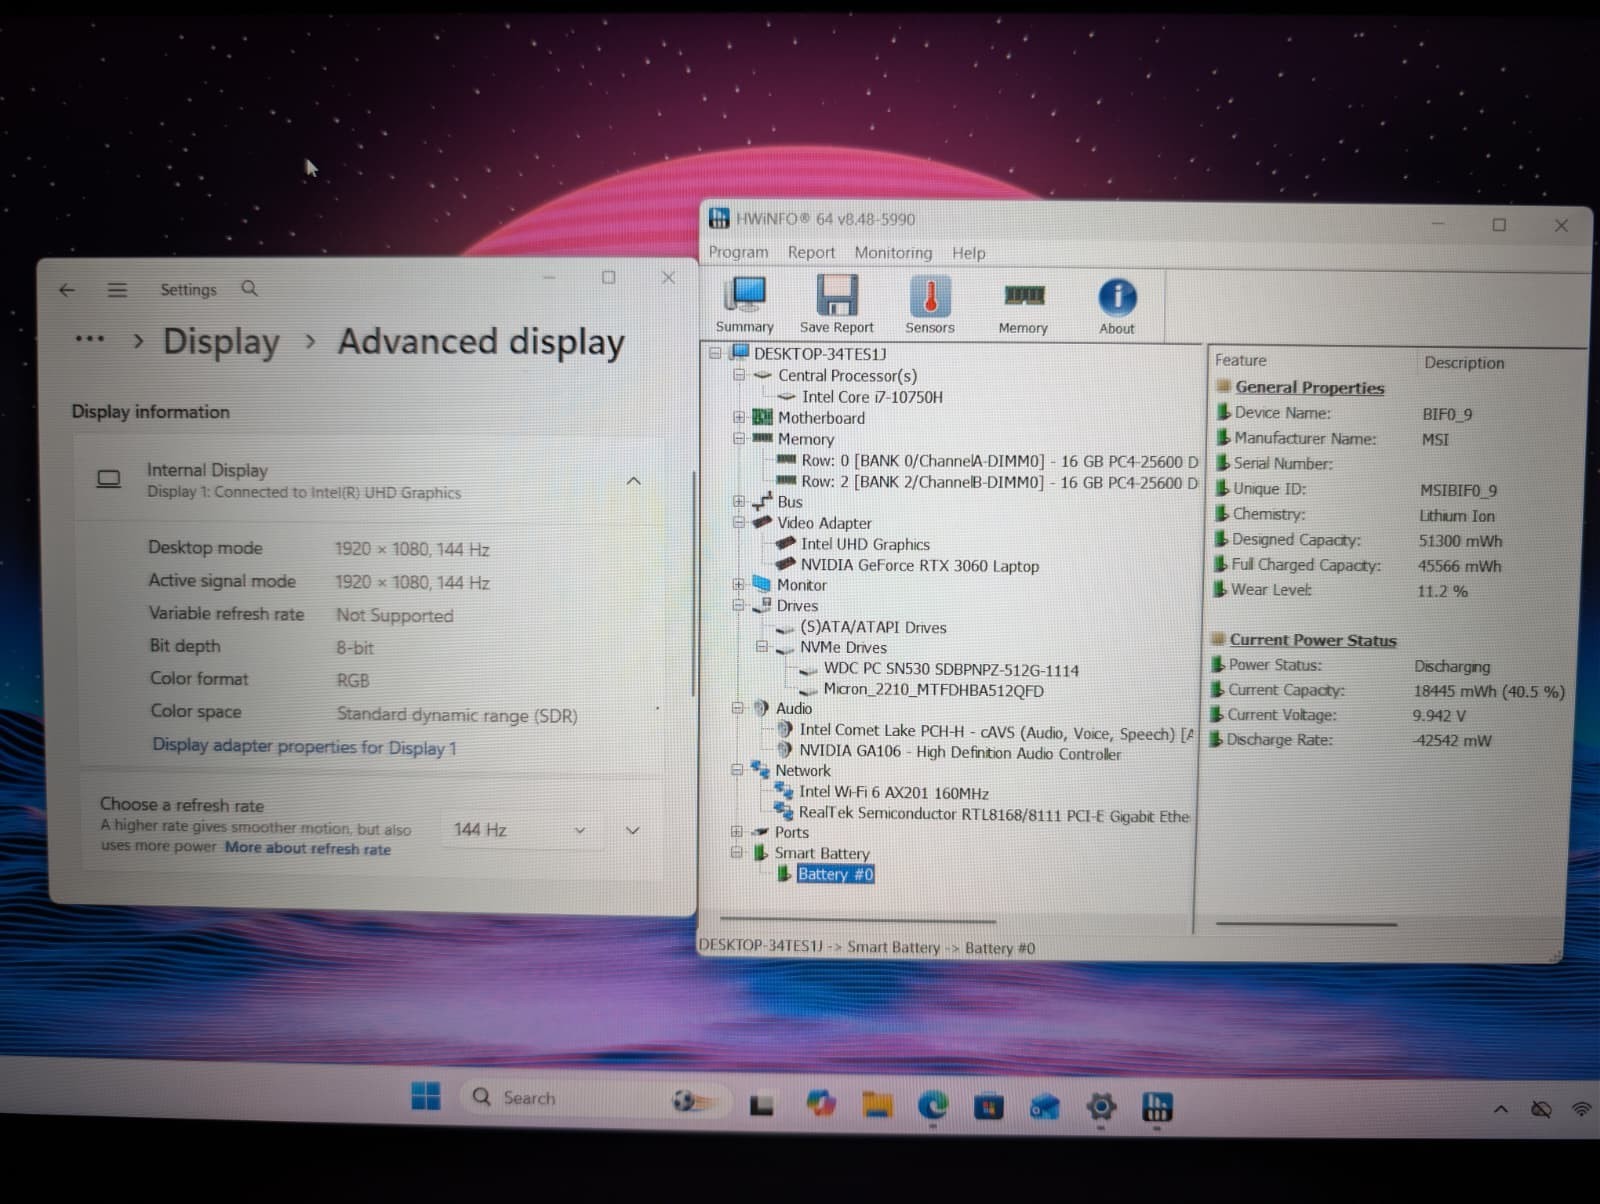
Task: Open File Explorer from the taskbar
Action: coord(877,1104)
